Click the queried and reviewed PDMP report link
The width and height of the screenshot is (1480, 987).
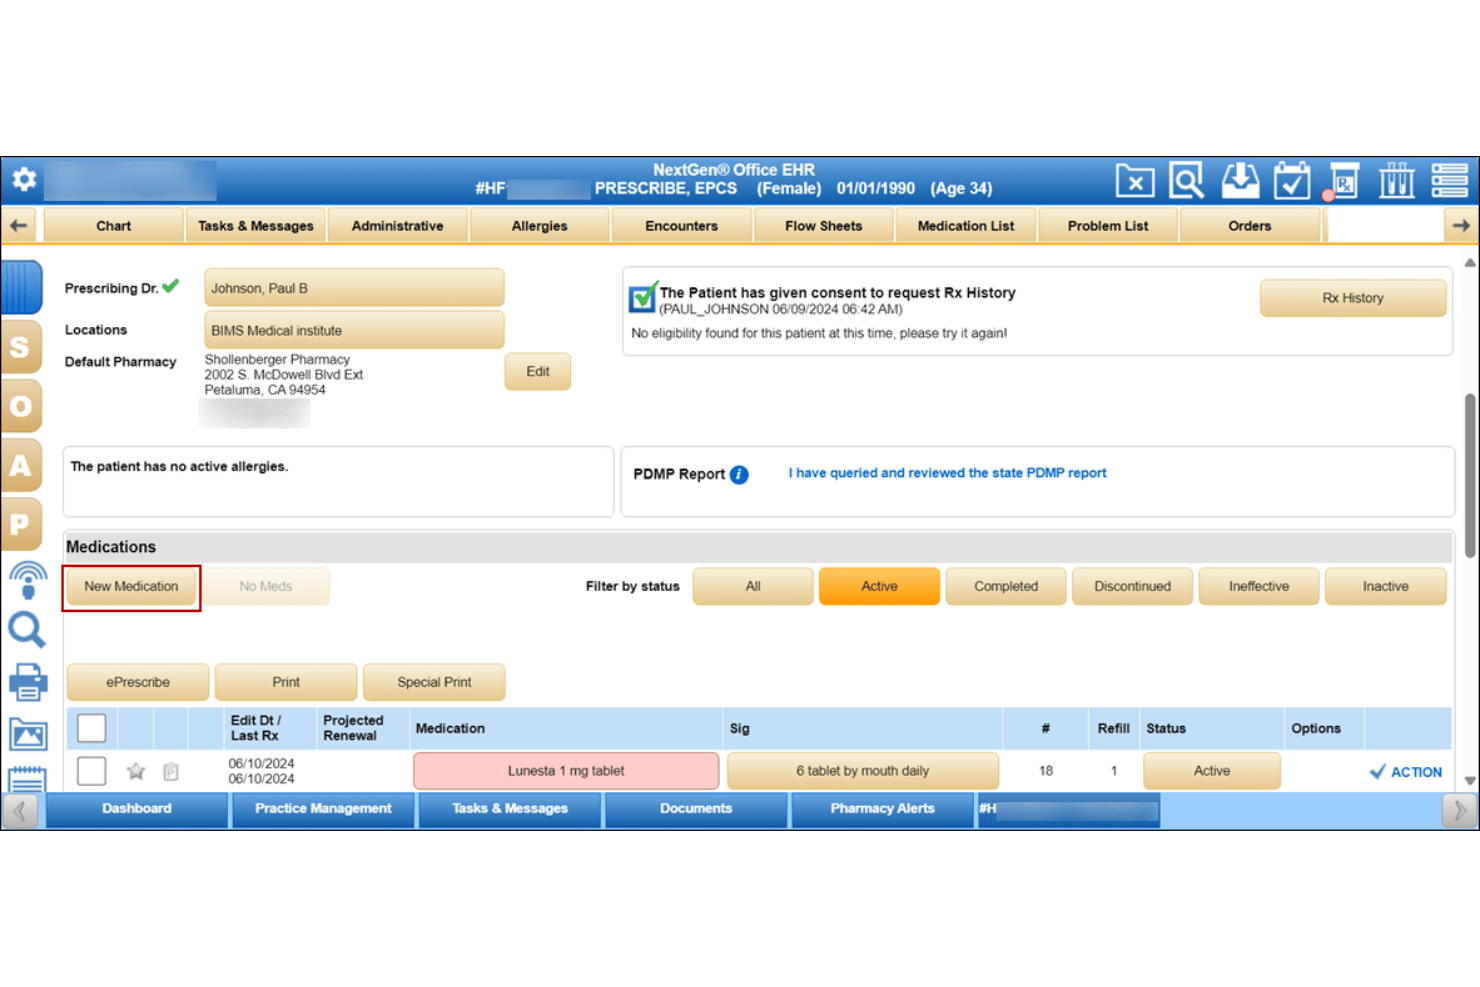(947, 474)
